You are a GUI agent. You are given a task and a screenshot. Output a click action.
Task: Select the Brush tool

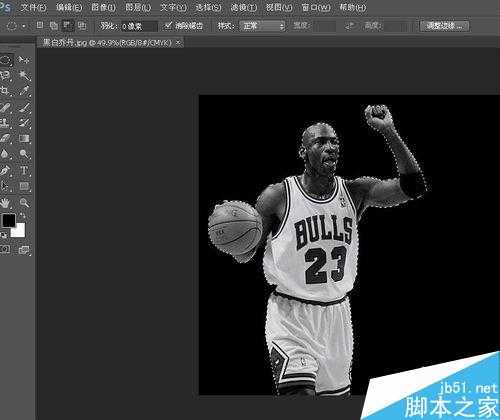[x=24, y=107]
